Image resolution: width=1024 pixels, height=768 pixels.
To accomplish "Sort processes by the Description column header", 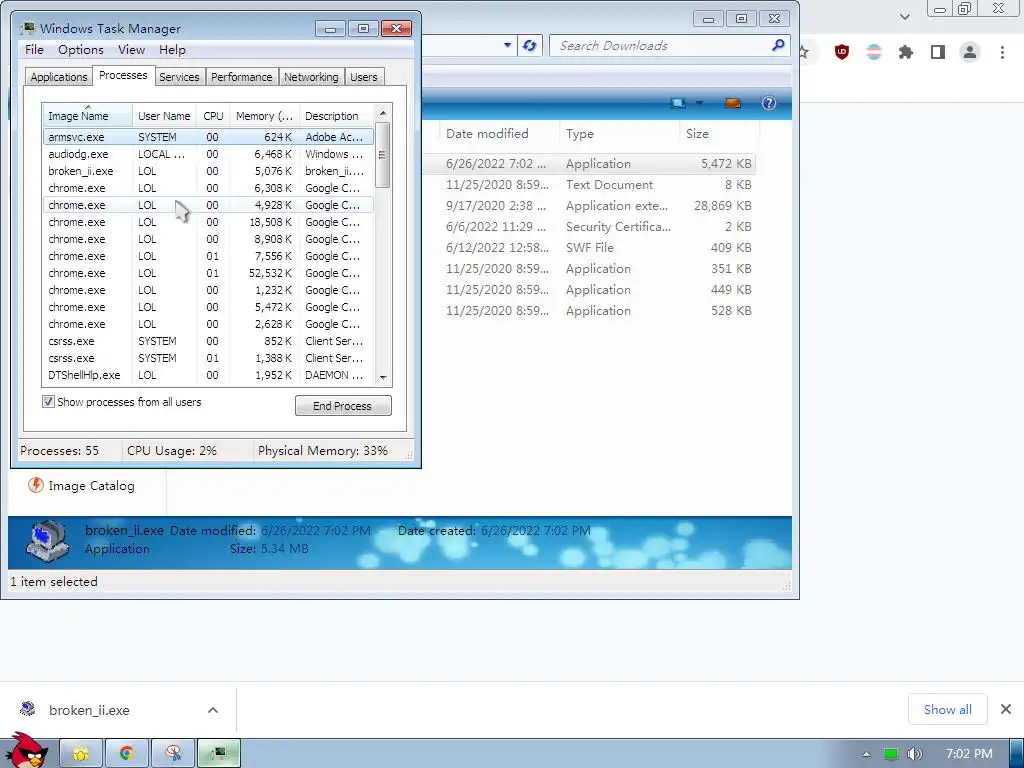I will pyautogui.click(x=336, y=116).
